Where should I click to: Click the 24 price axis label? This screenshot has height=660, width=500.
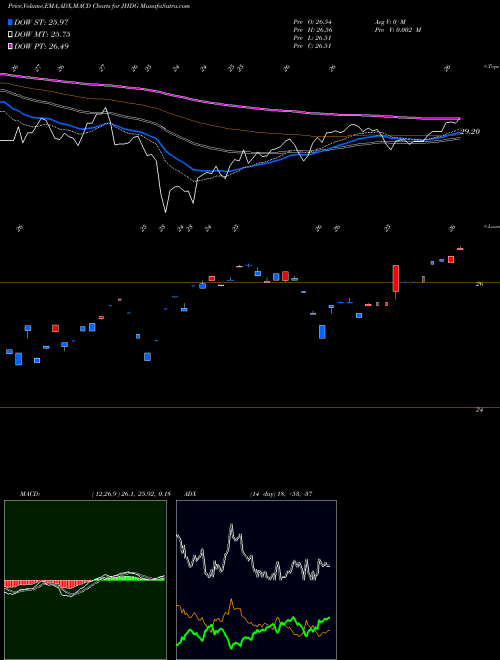tap(479, 410)
